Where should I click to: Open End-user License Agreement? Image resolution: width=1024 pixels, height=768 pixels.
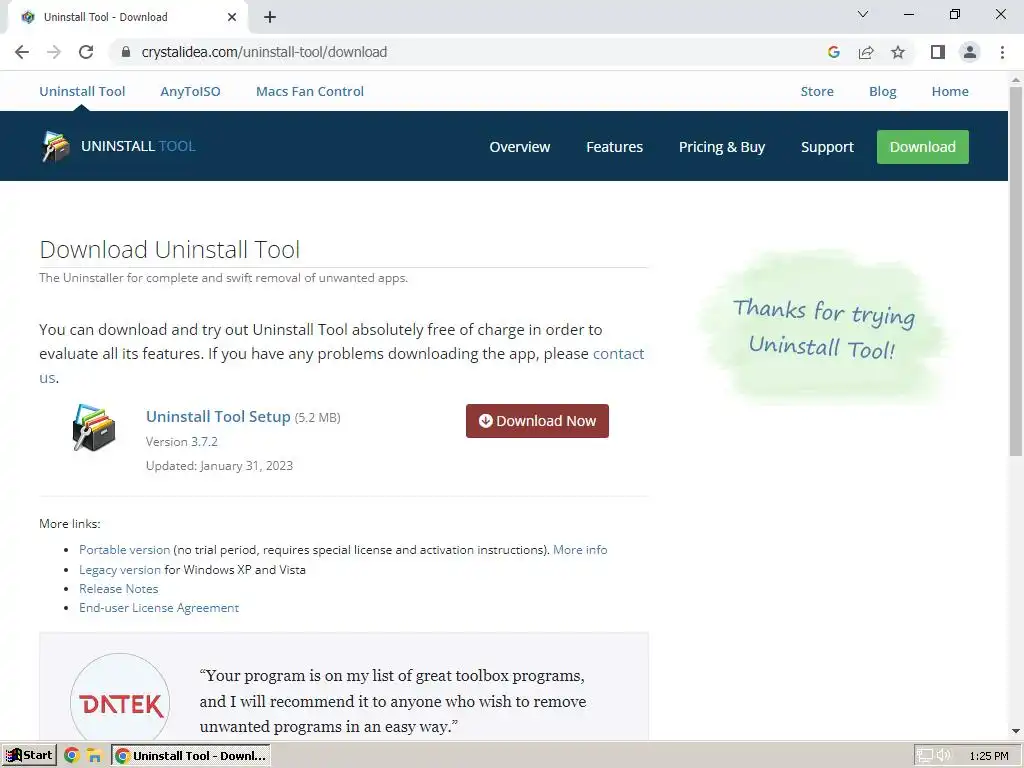(159, 607)
